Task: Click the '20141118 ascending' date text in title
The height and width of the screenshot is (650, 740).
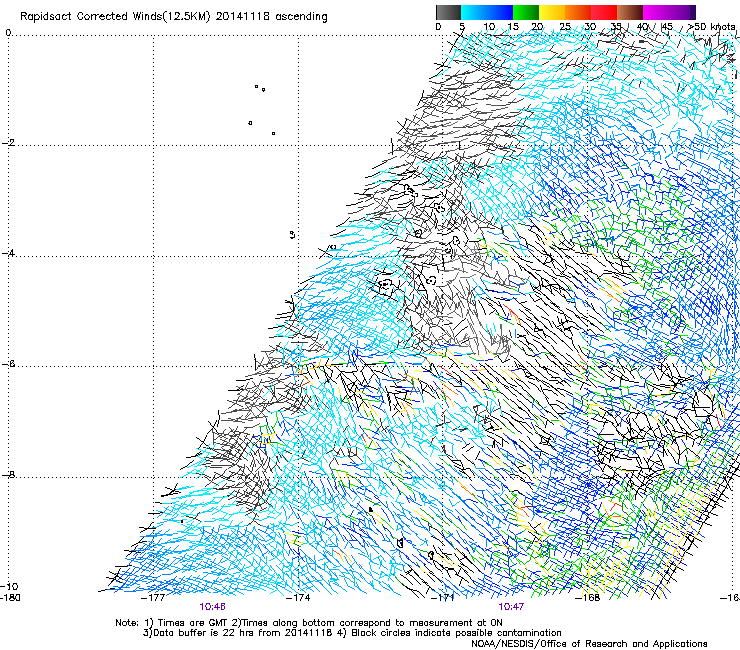Action: click(271, 16)
